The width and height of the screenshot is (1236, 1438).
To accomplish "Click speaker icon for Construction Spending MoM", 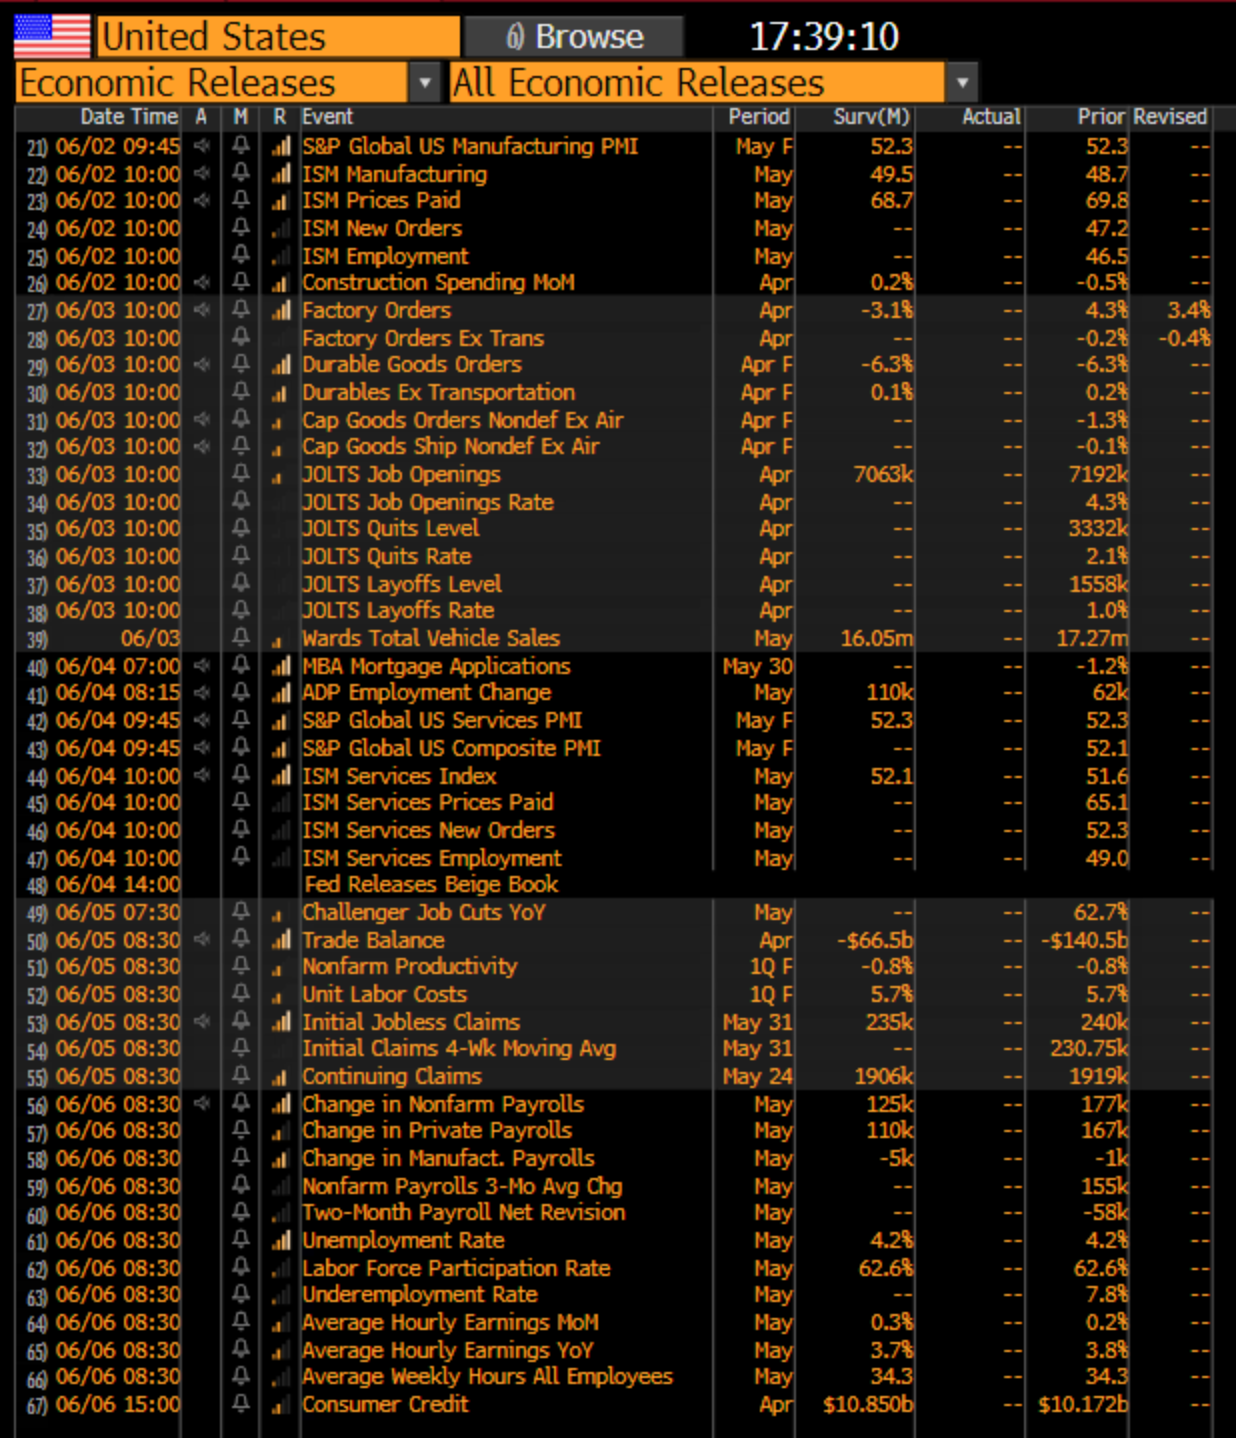I will (202, 282).
